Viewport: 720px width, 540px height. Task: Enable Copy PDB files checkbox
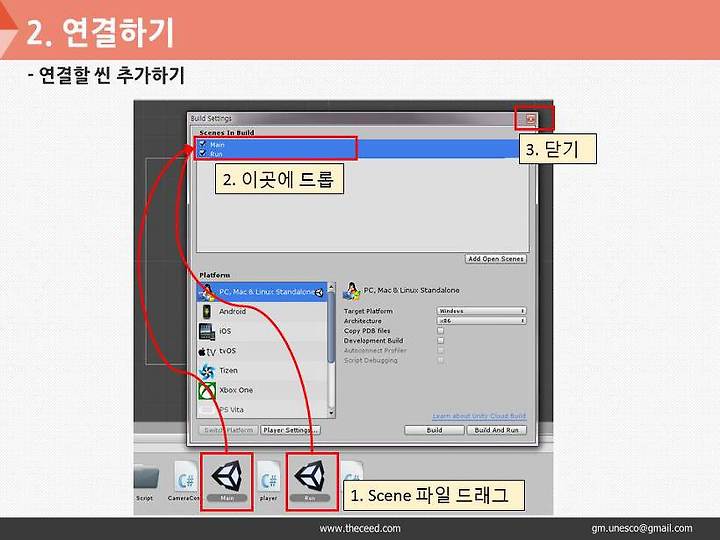click(x=441, y=331)
